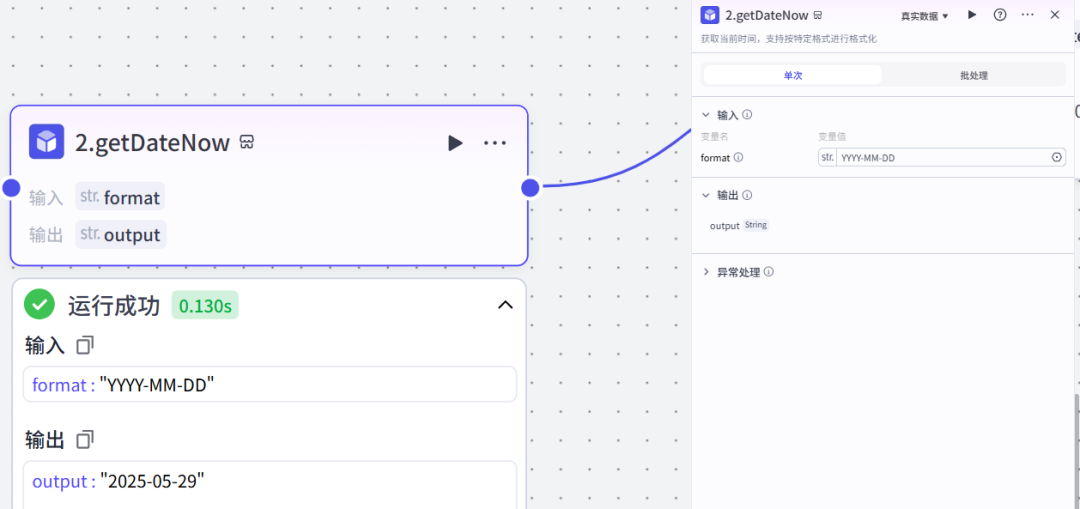Show info tooltip next to 输入 heading
The height and width of the screenshot is (509, 1080).
point(747,115)
